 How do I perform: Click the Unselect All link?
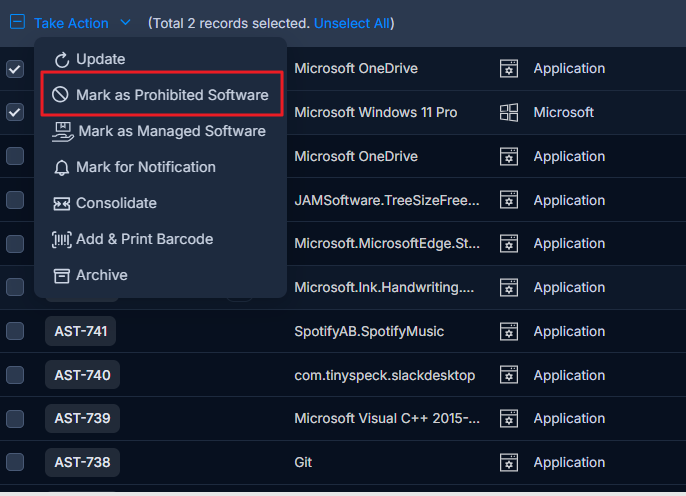(x=352, y=23)
